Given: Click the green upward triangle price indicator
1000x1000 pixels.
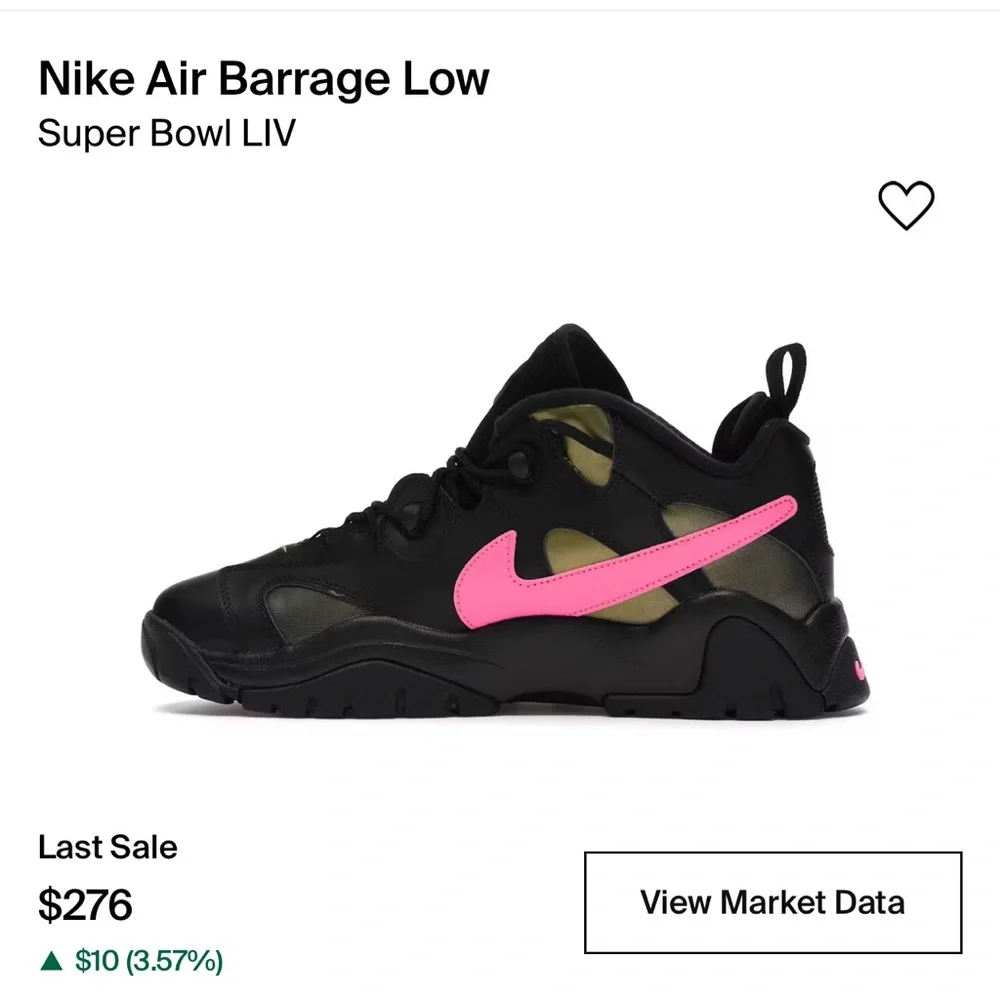Looking at the screenshot, I should tap(52, 960).
